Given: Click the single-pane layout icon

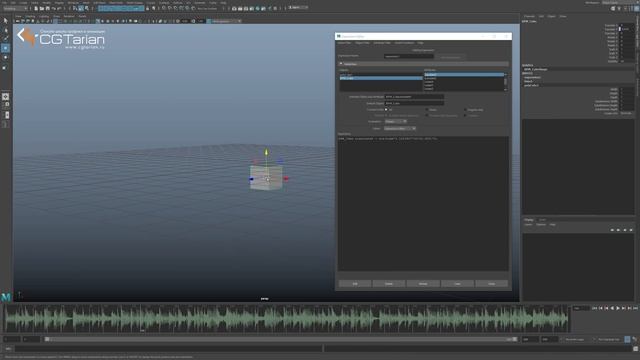Looking at the screenshot, I should tap(5, 97).
